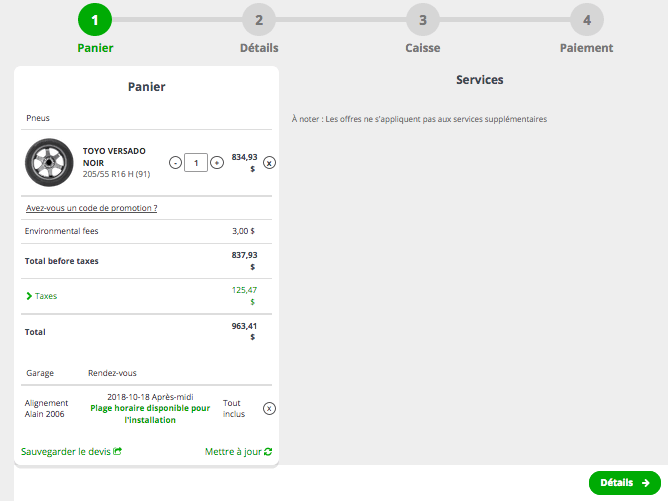Go to step 1 Panier
The width and height of the screenshot is (668, 501).
click(95, 19)
